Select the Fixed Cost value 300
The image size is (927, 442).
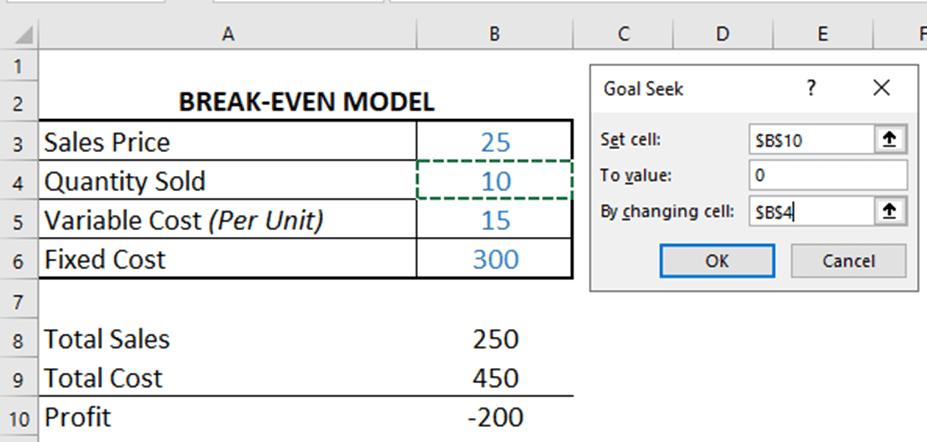click(x=495, y=259)
